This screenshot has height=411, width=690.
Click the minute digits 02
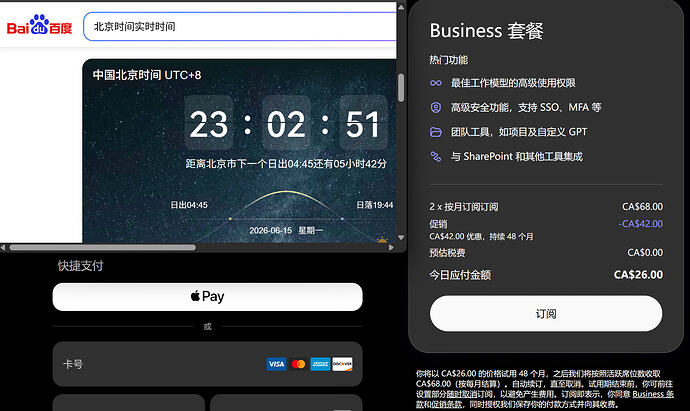pos(286,124)
